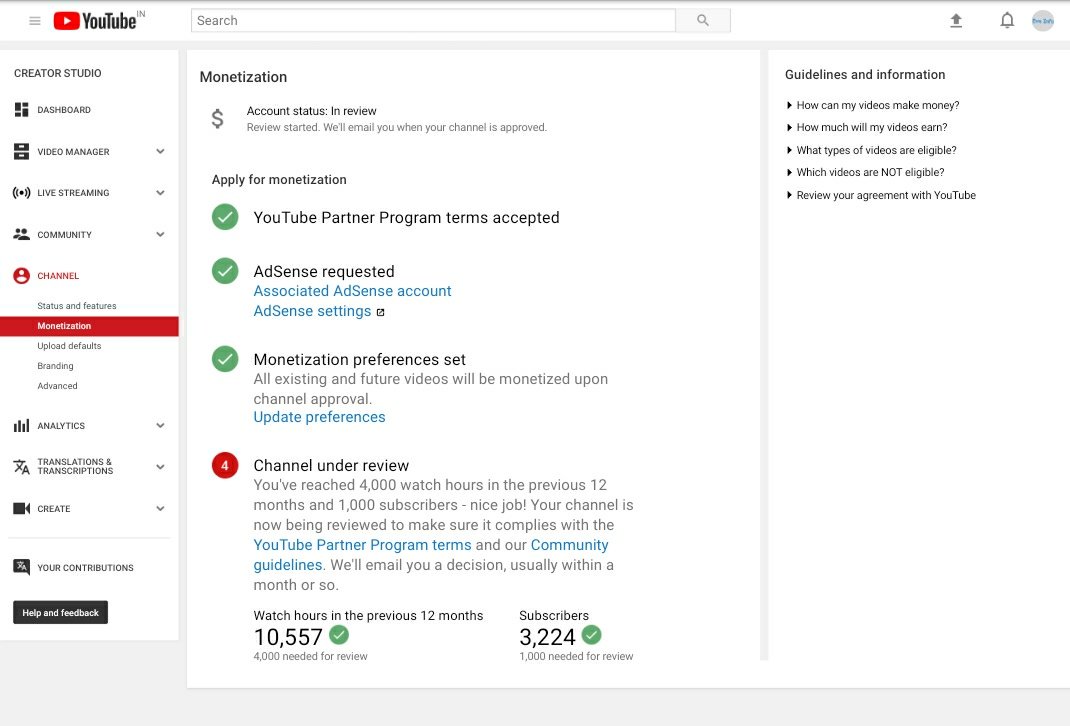
Task: Open Status and features under Channel
Action: pyautogui.click(x=76, y=306)
